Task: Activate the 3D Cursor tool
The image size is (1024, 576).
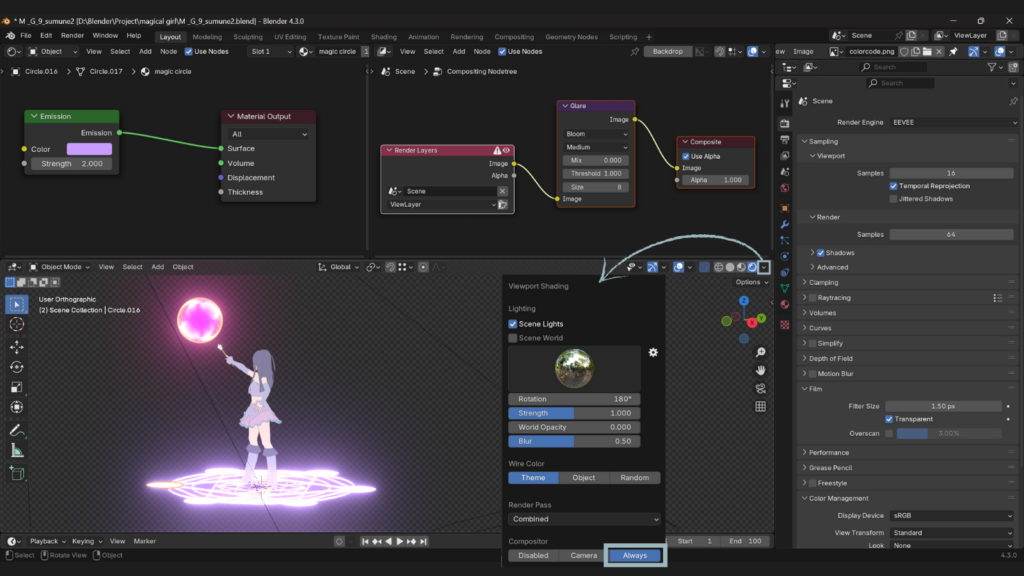Action: click(x=17, y=324)
